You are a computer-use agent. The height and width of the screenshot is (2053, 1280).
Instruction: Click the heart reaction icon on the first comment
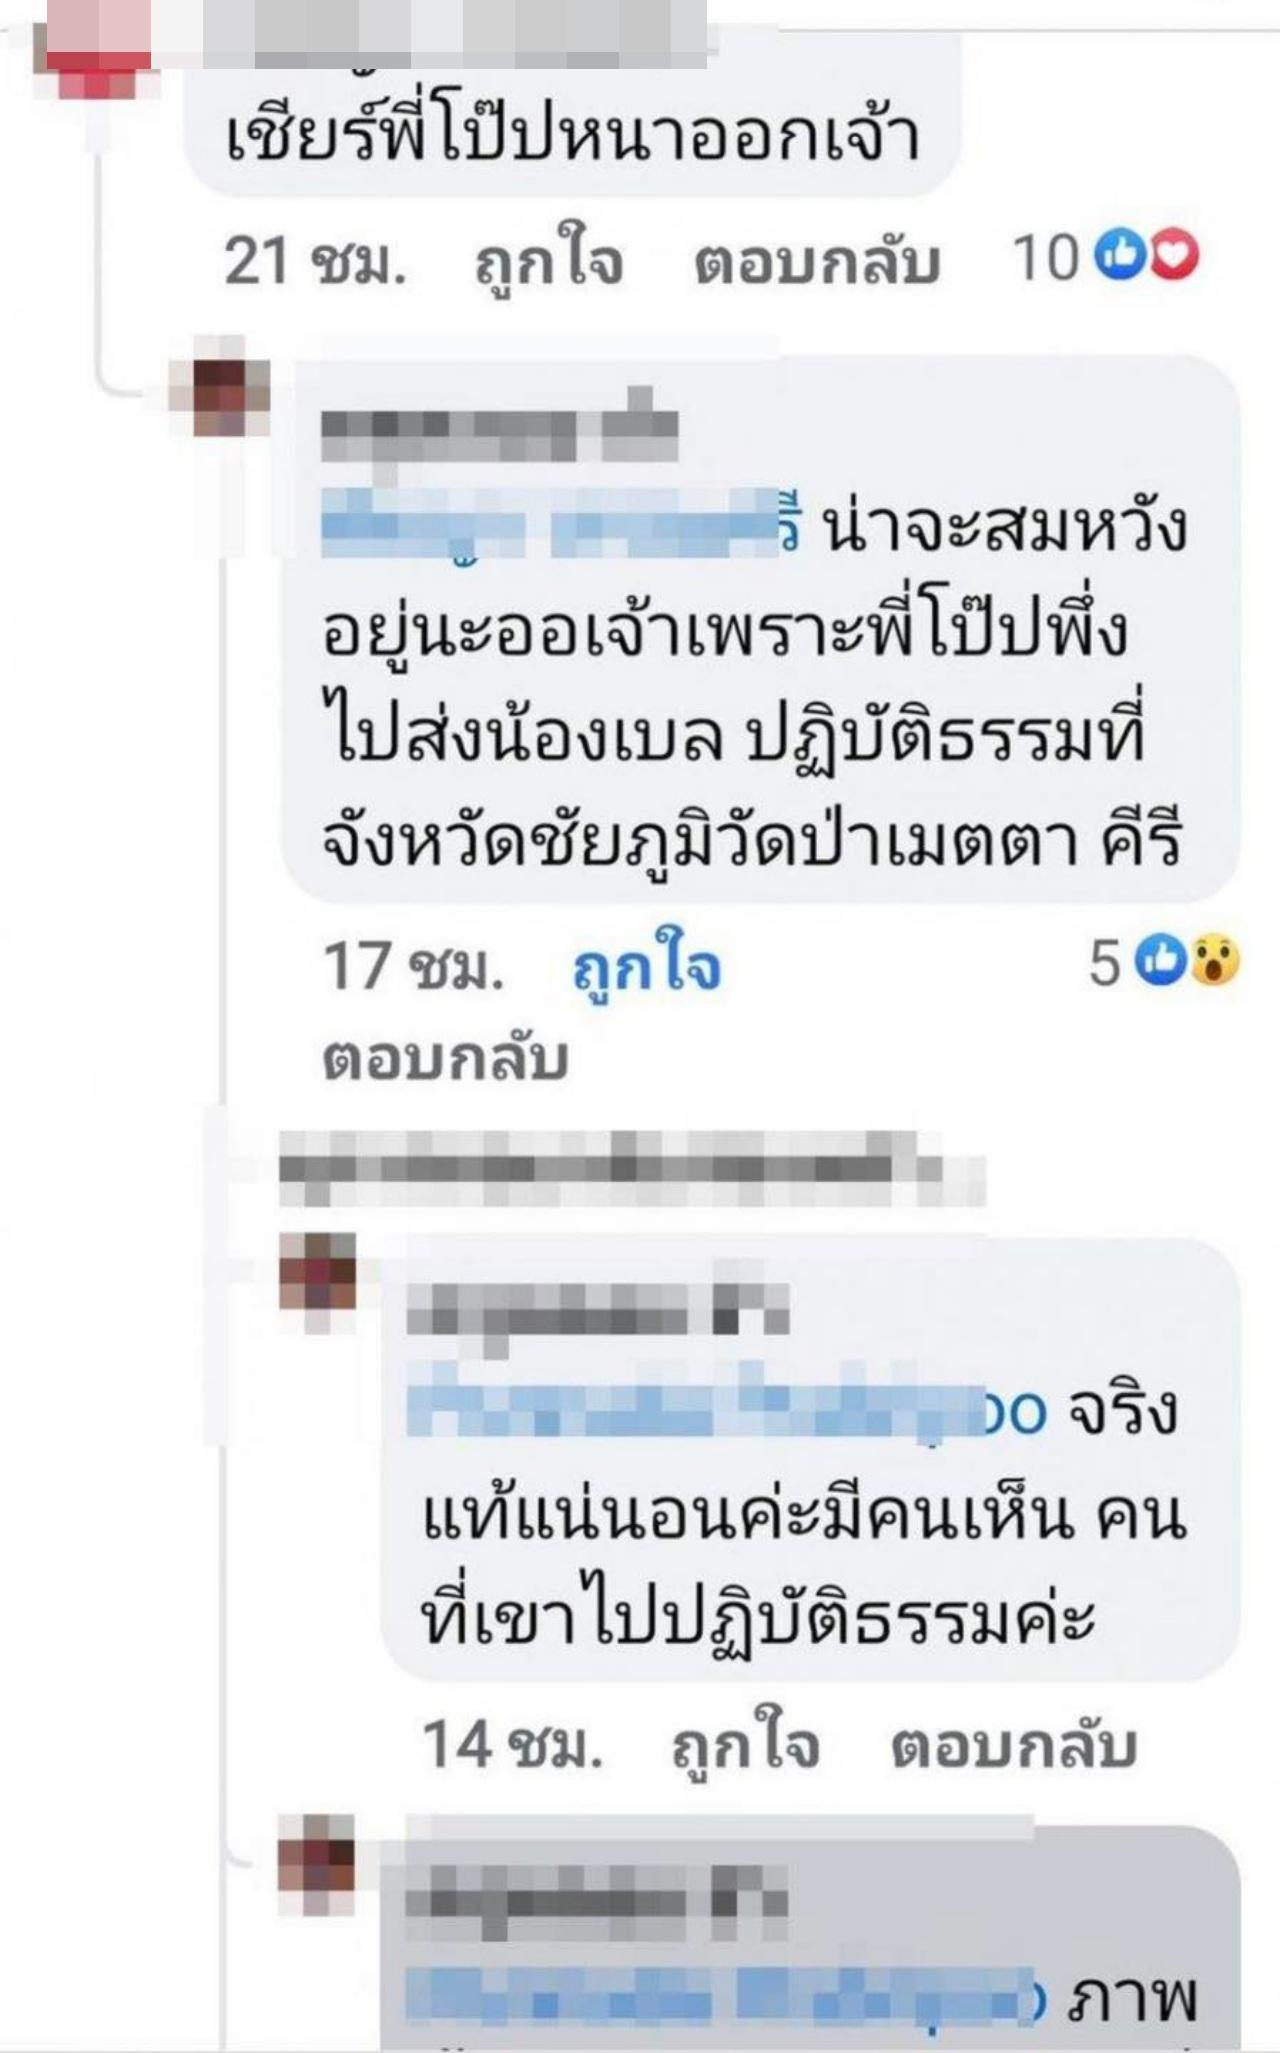point(1172,259)
